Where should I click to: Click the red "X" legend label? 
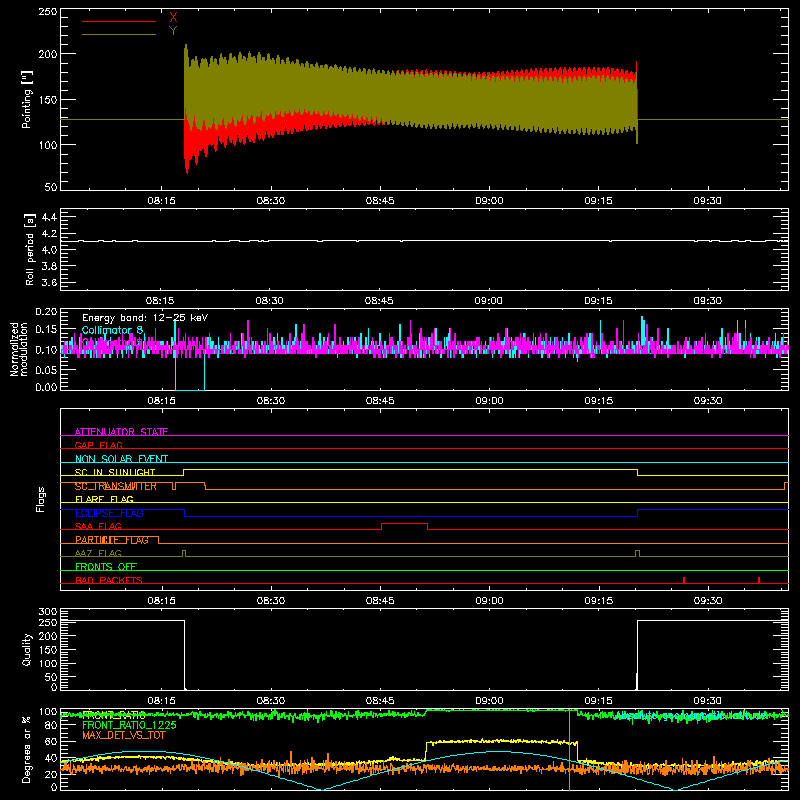tap(173, 18)
